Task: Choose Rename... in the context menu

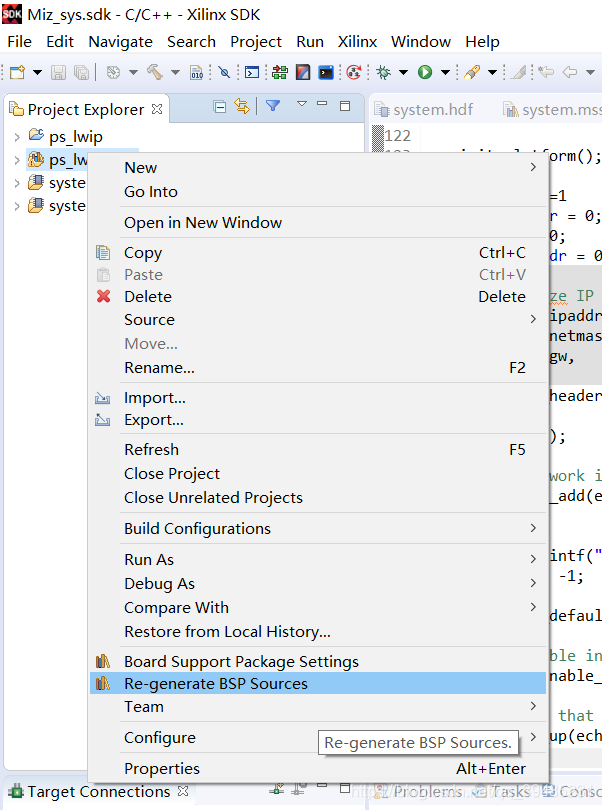Action: pyautogui.click(x=318, y=368)
